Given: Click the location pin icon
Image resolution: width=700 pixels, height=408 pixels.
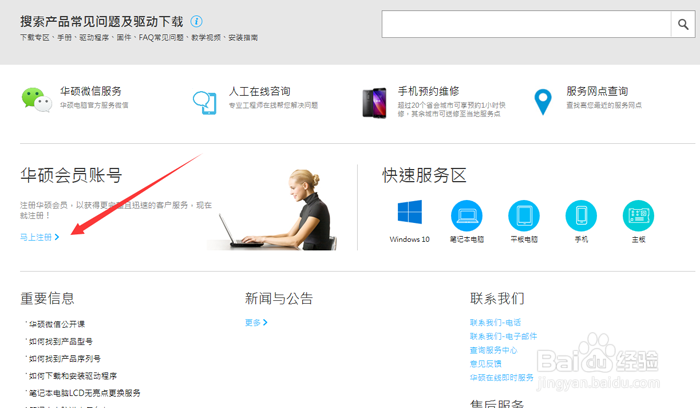Looking at the screenshot, I should 543,102.
